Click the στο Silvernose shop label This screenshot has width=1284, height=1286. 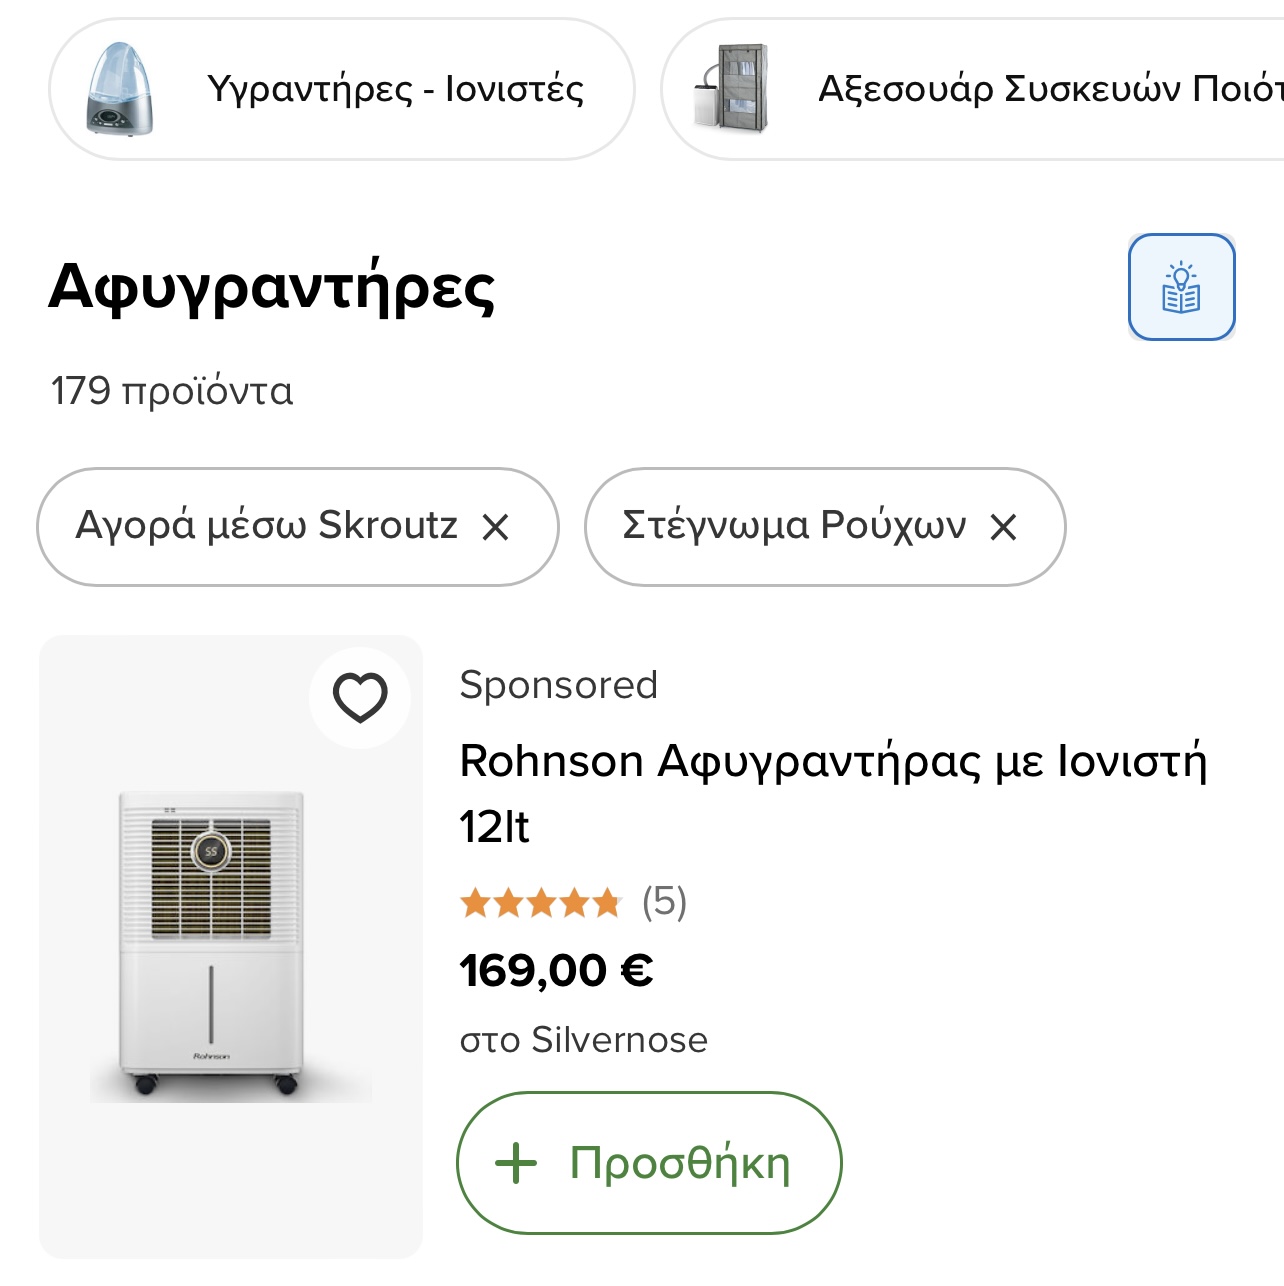click(583, 1040)
